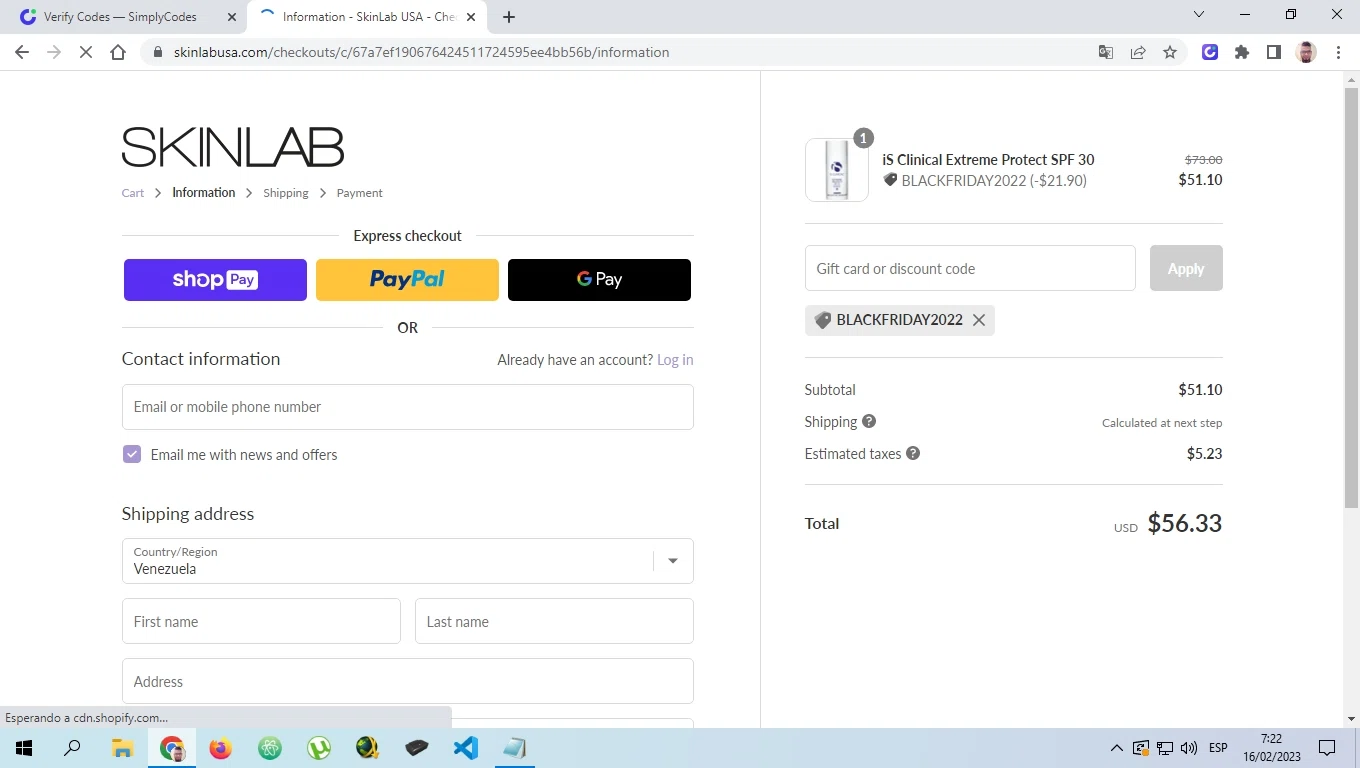
Task: Click the taskbar clock and date
Action: pos(1271,748)
